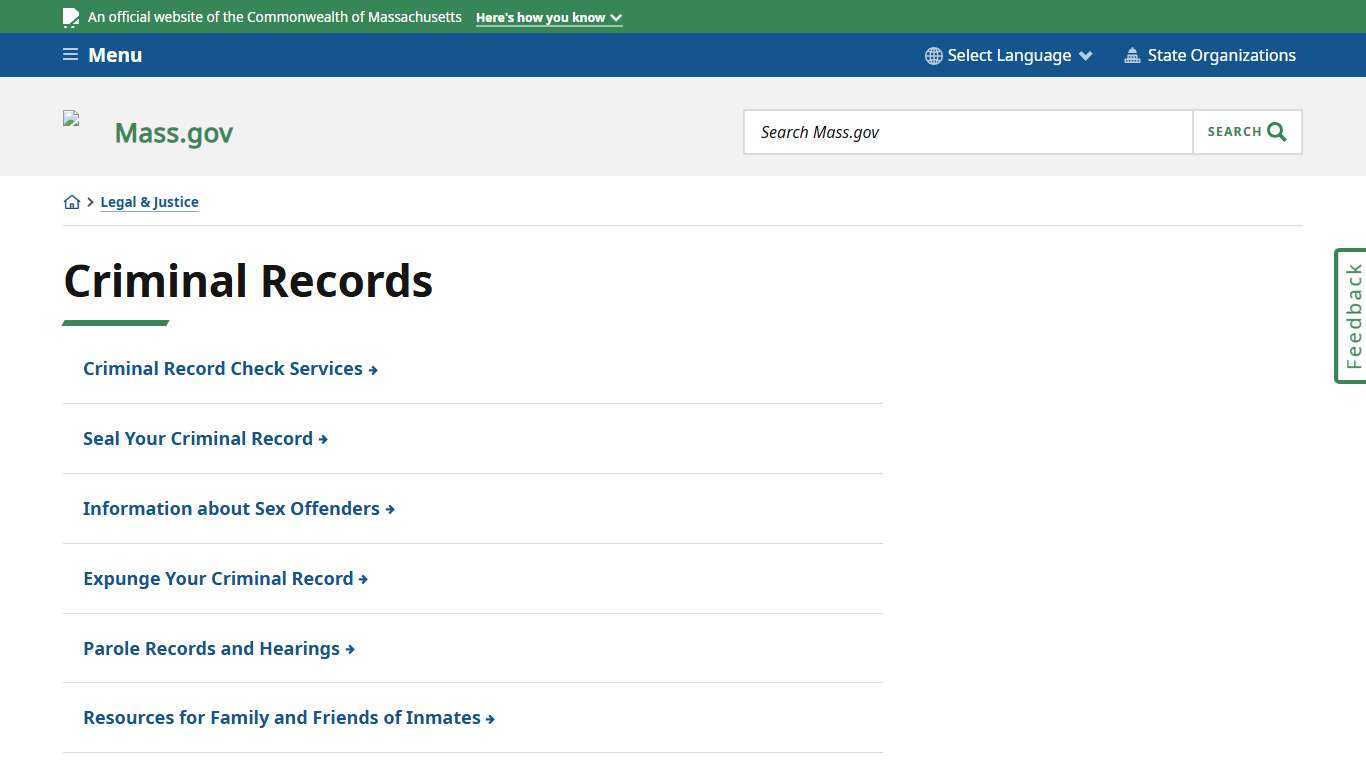
Task: Select State Organizations in the top bar
Action: click(1221, 55)
